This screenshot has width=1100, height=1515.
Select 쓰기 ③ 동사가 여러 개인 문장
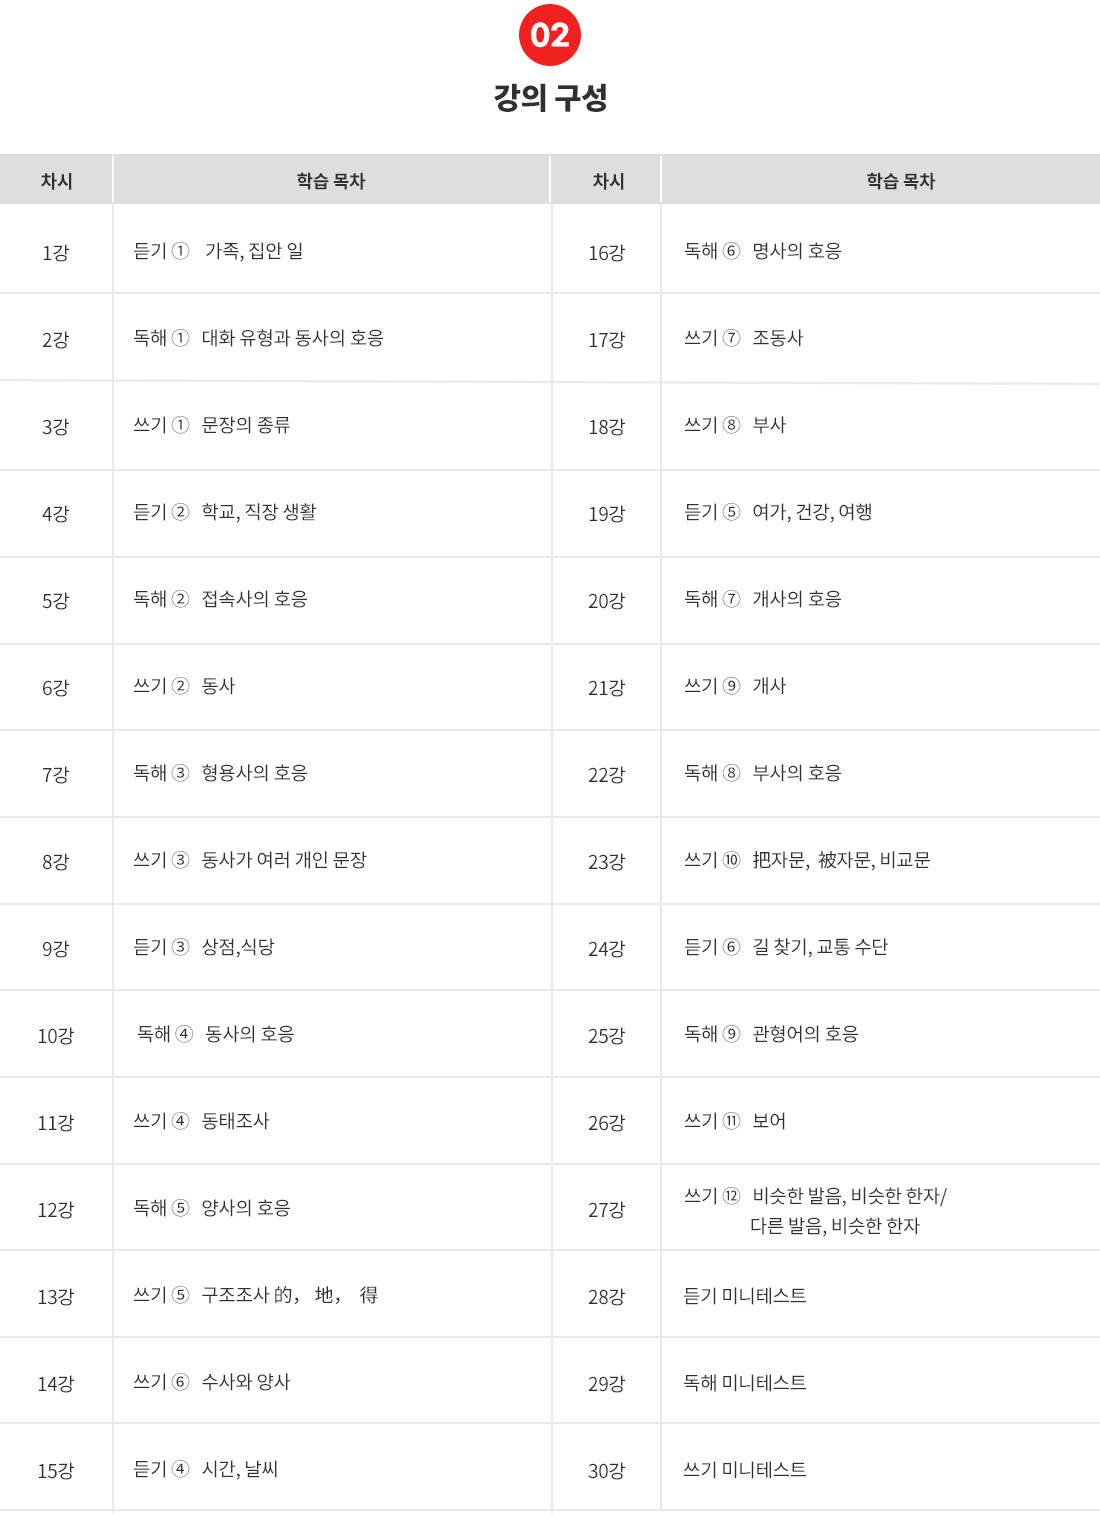(250, 860)
